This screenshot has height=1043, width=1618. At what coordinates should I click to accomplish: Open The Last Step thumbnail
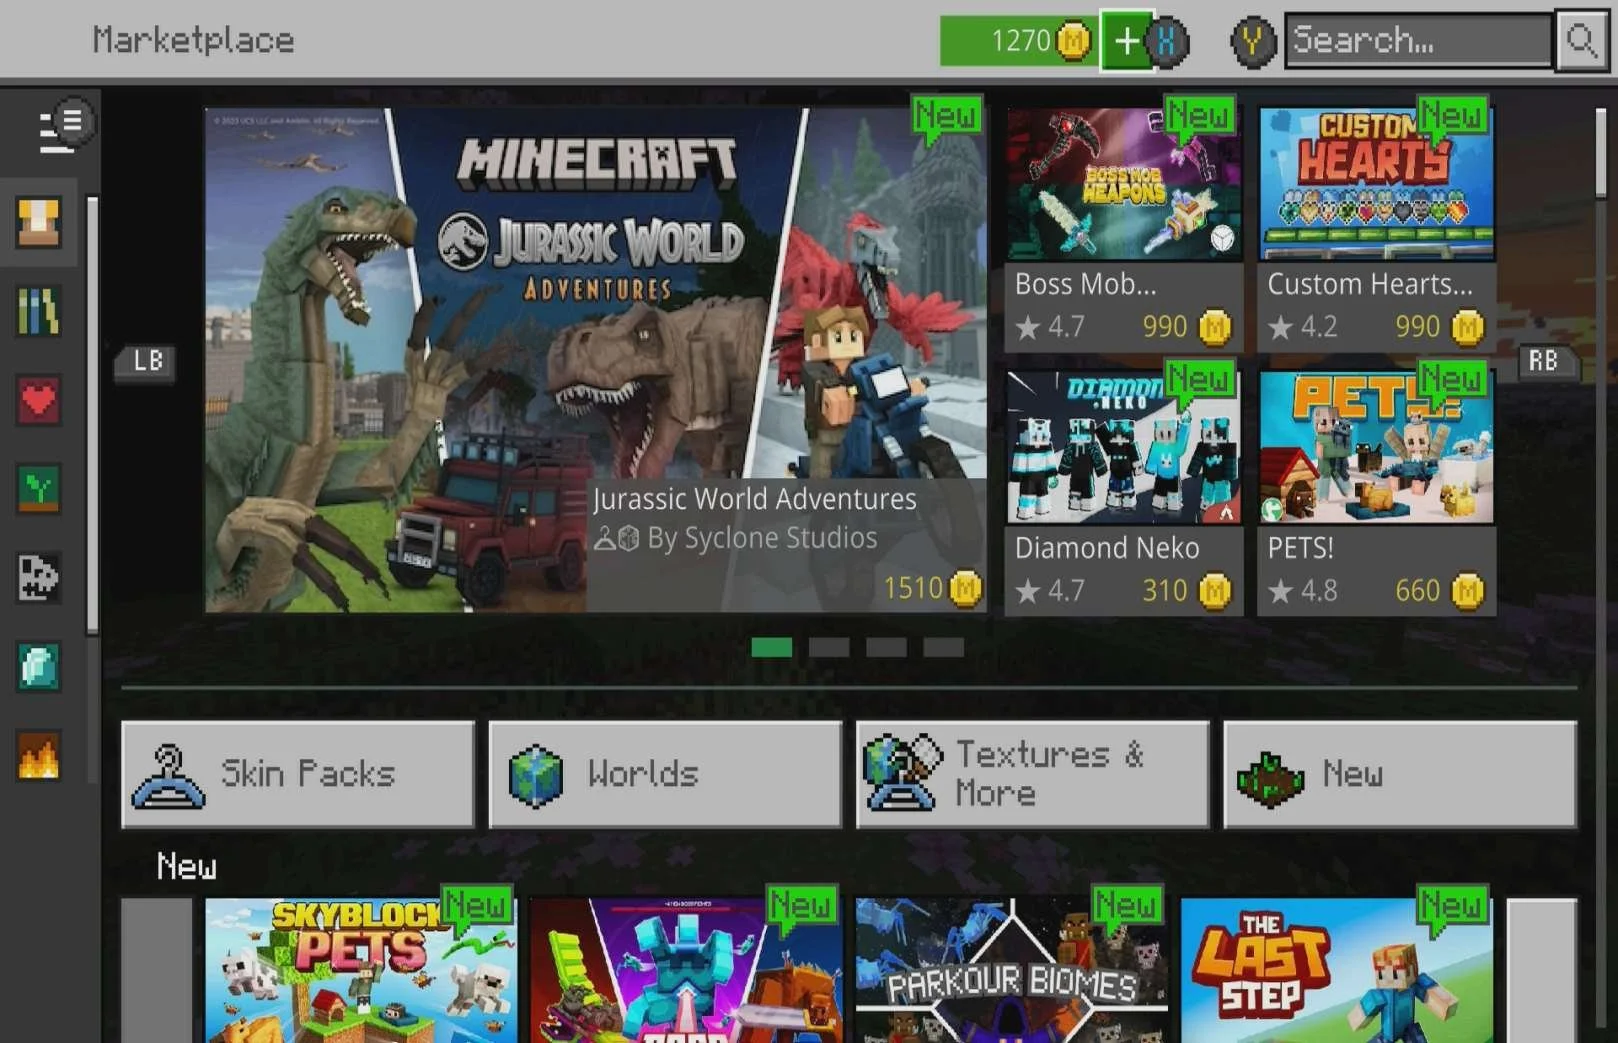[x=1337, y=970]
